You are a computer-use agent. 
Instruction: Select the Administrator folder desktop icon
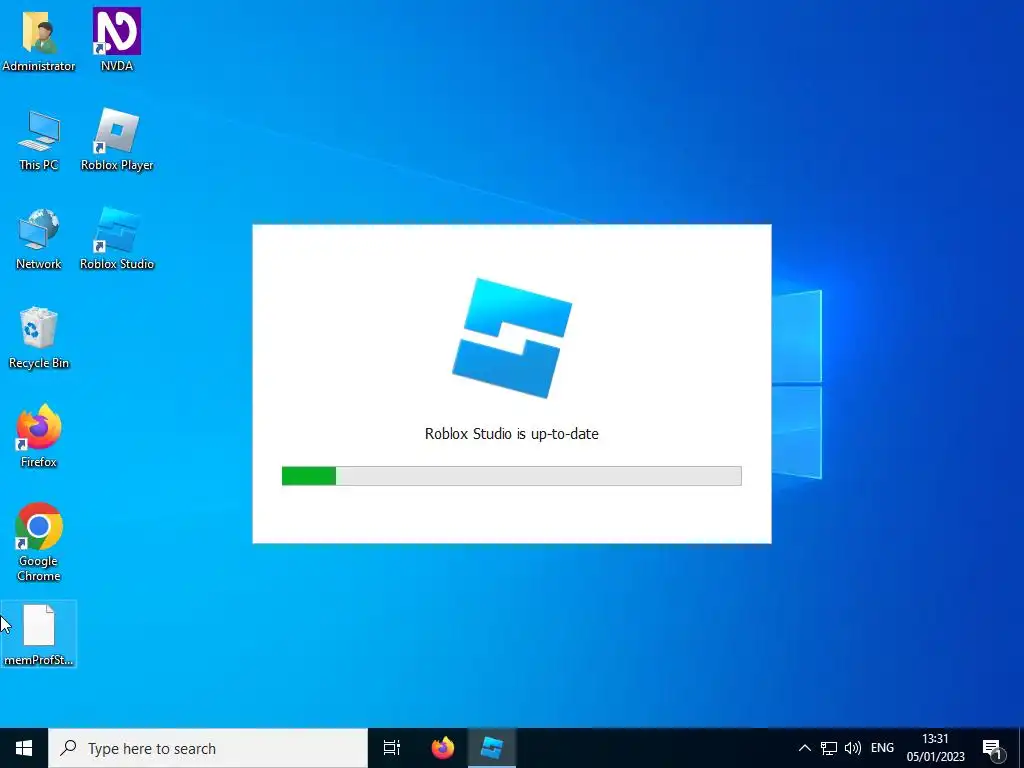pyautogui.click(x=39, y=40)
